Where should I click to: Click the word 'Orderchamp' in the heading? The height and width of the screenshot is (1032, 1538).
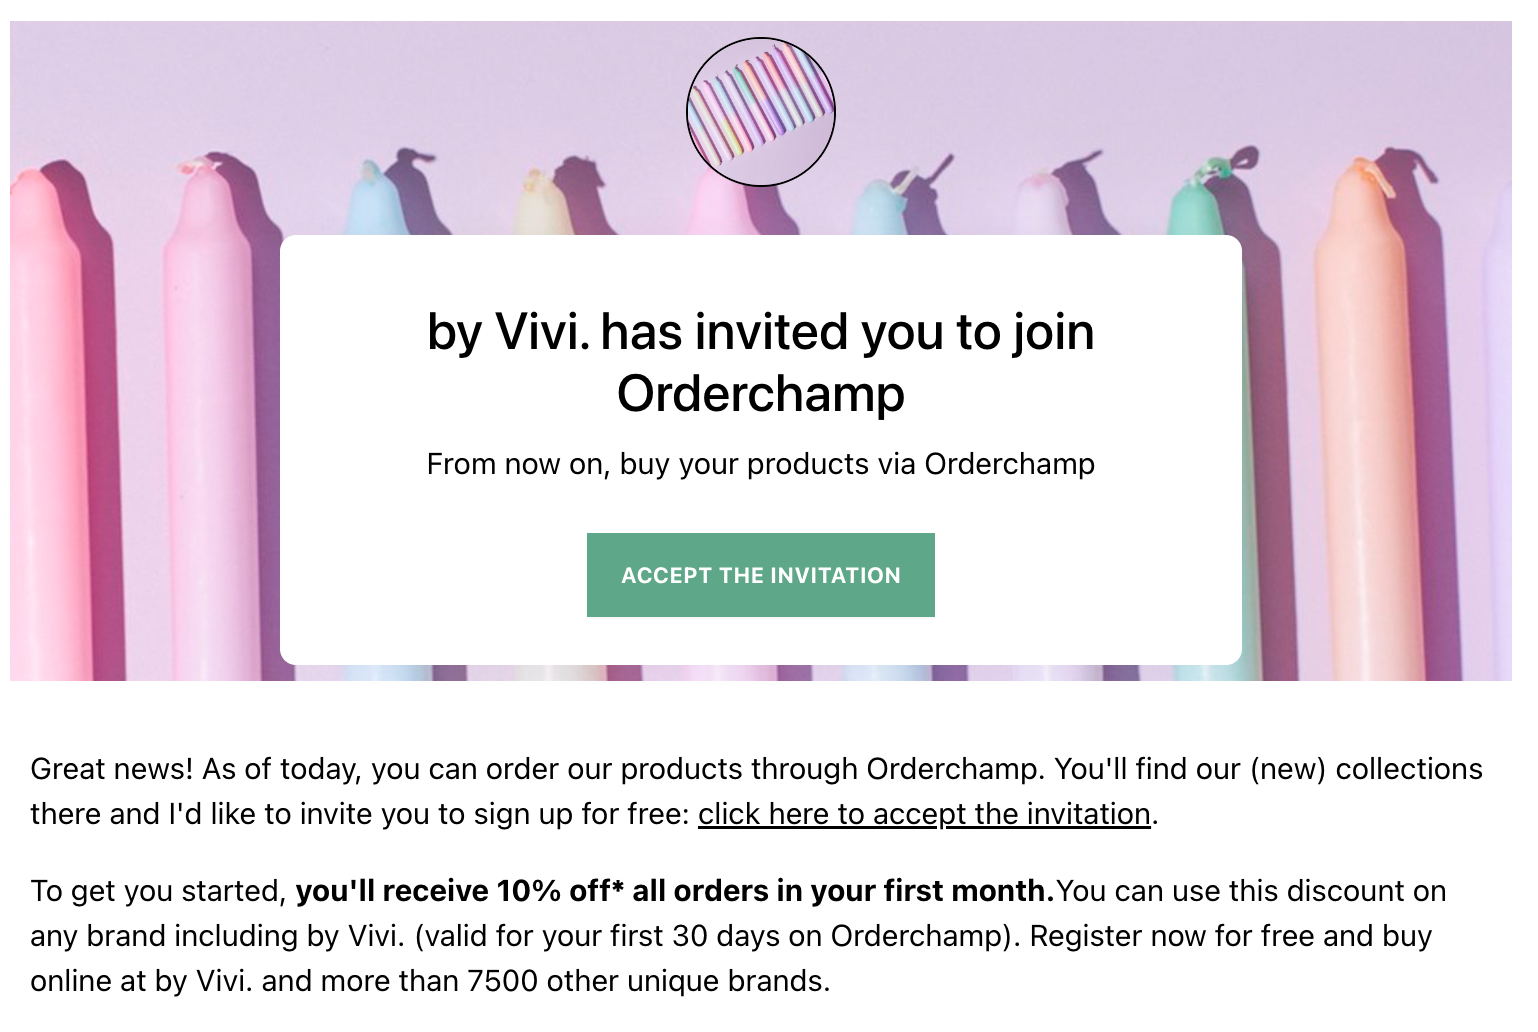pos(761,394)
